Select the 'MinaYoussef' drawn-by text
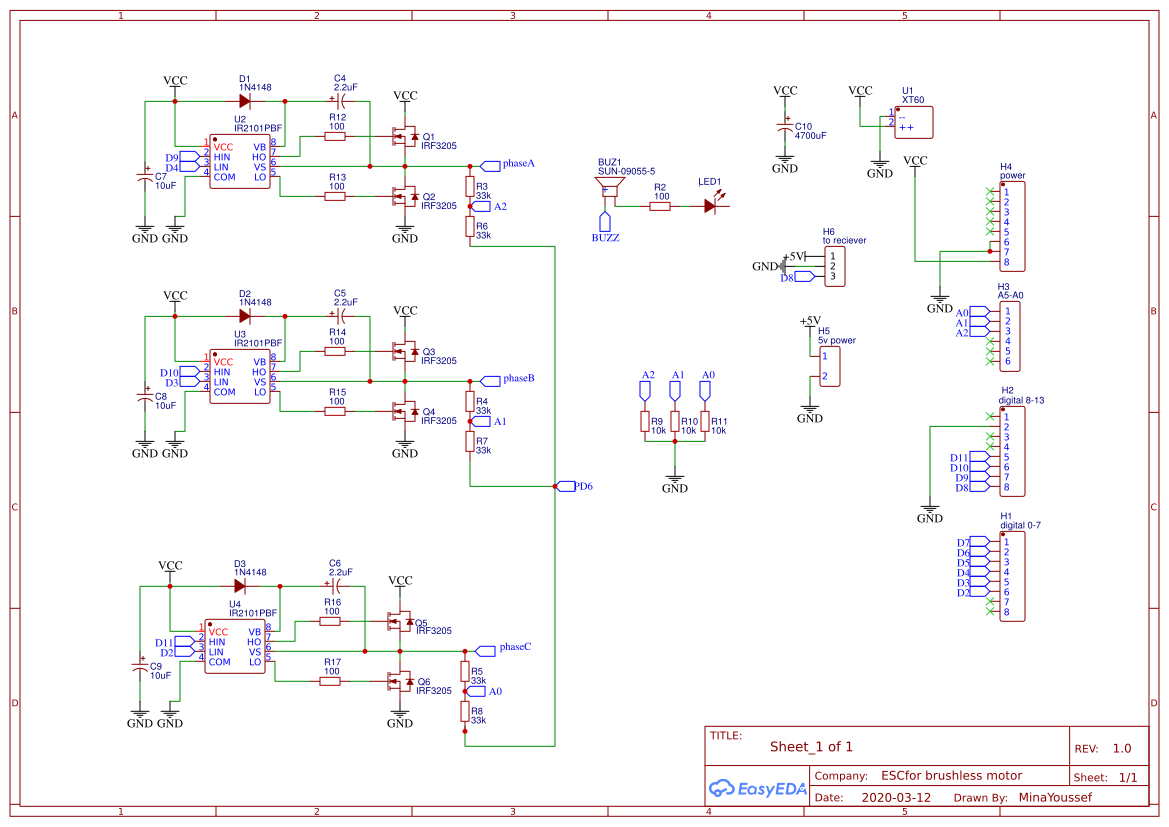Screen dimensions: 1169x827 pos(1056,797)
